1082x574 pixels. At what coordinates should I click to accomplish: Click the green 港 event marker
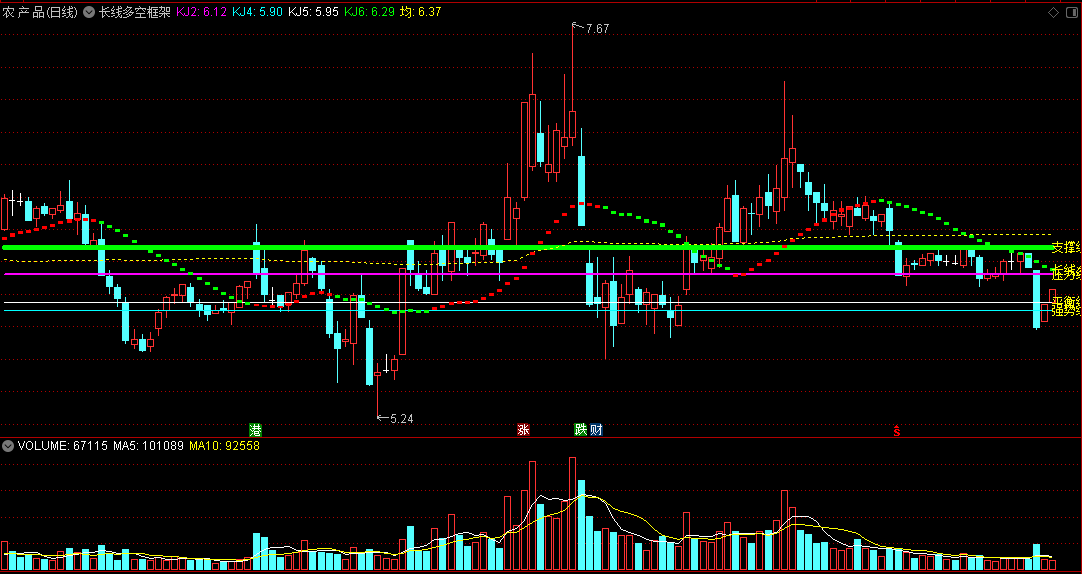click(255, 430)
